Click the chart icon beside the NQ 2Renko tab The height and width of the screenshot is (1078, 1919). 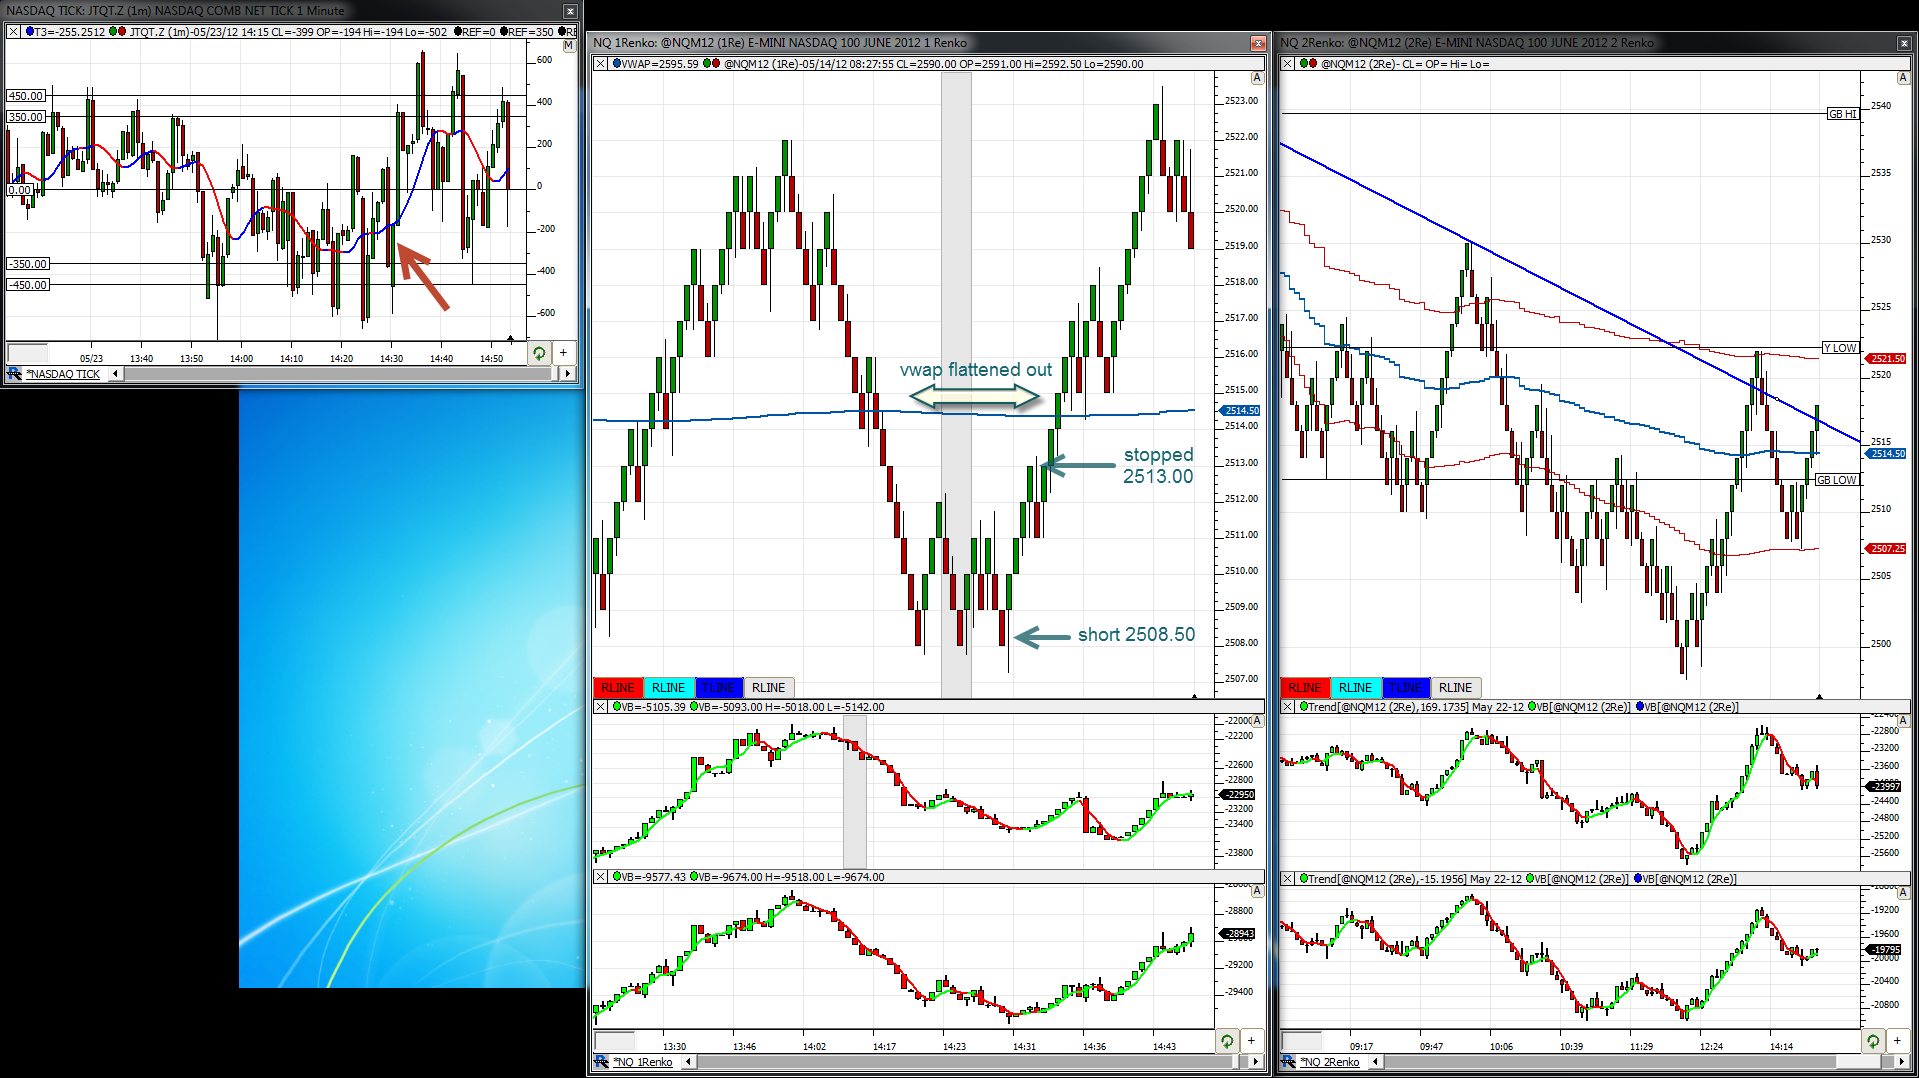point(1289,1062)
